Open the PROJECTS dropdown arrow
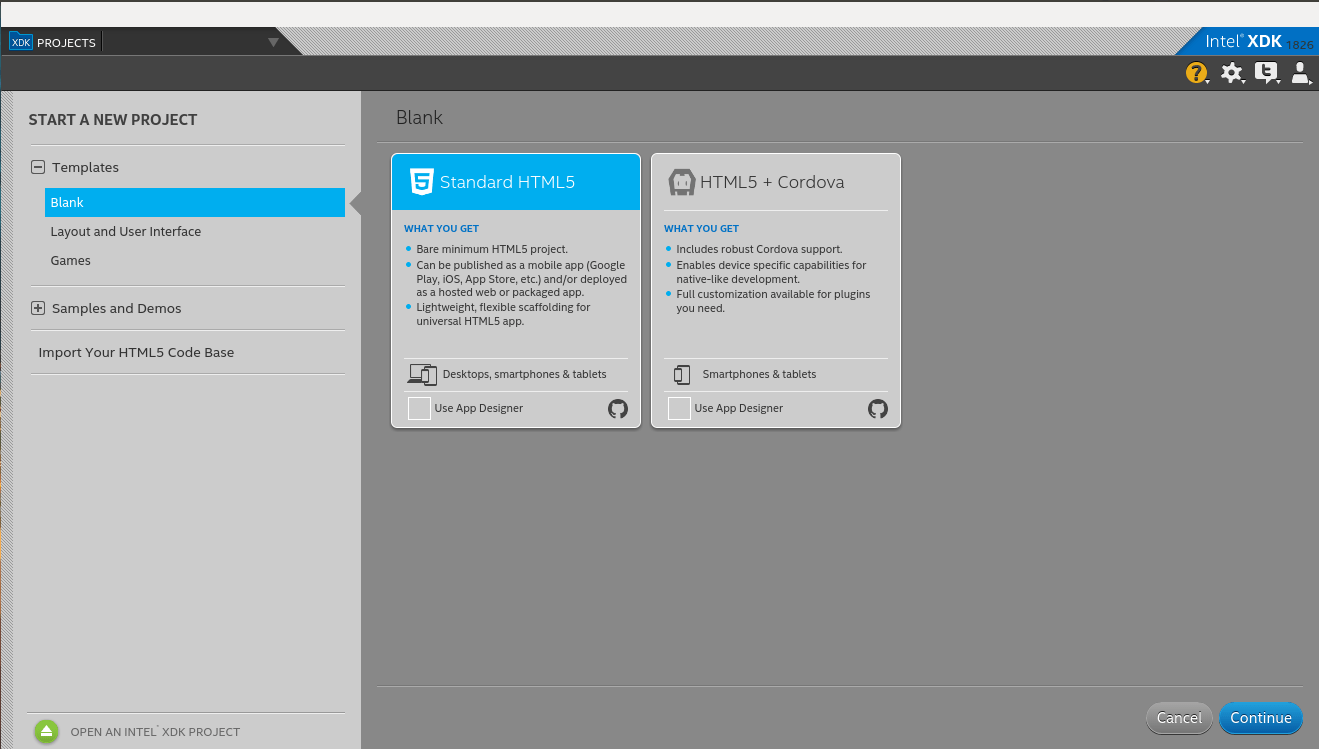The width and height of the screenshot is (1319, 749). 273,42
